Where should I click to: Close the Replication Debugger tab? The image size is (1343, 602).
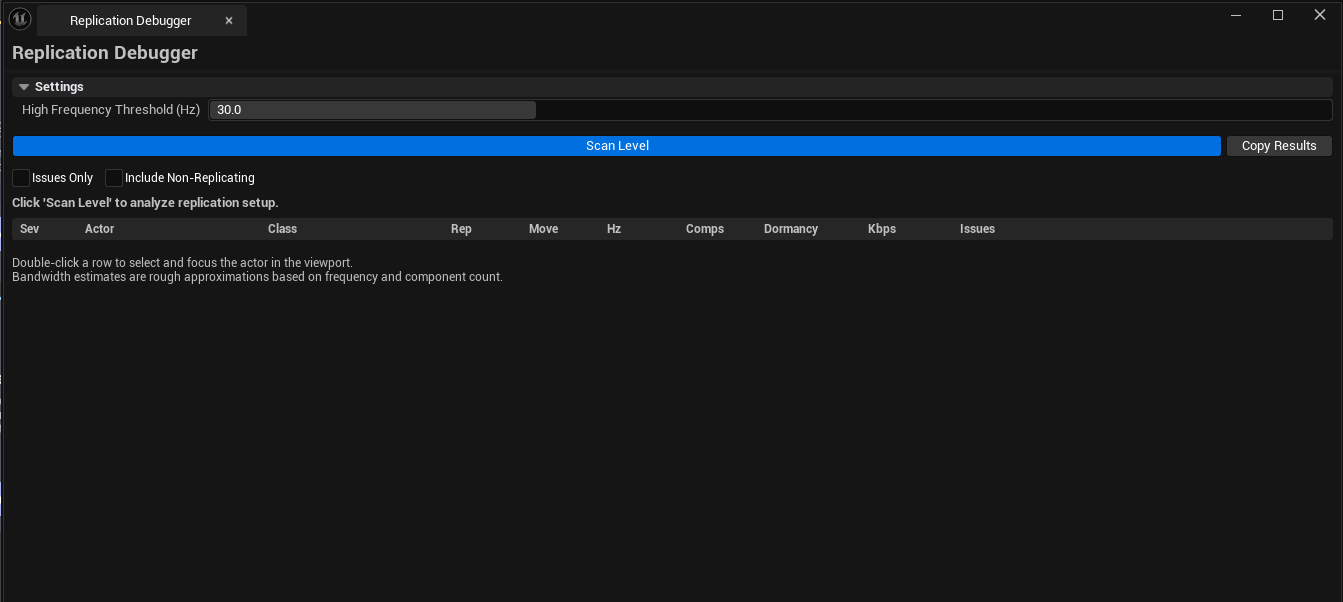click(229, 21)
